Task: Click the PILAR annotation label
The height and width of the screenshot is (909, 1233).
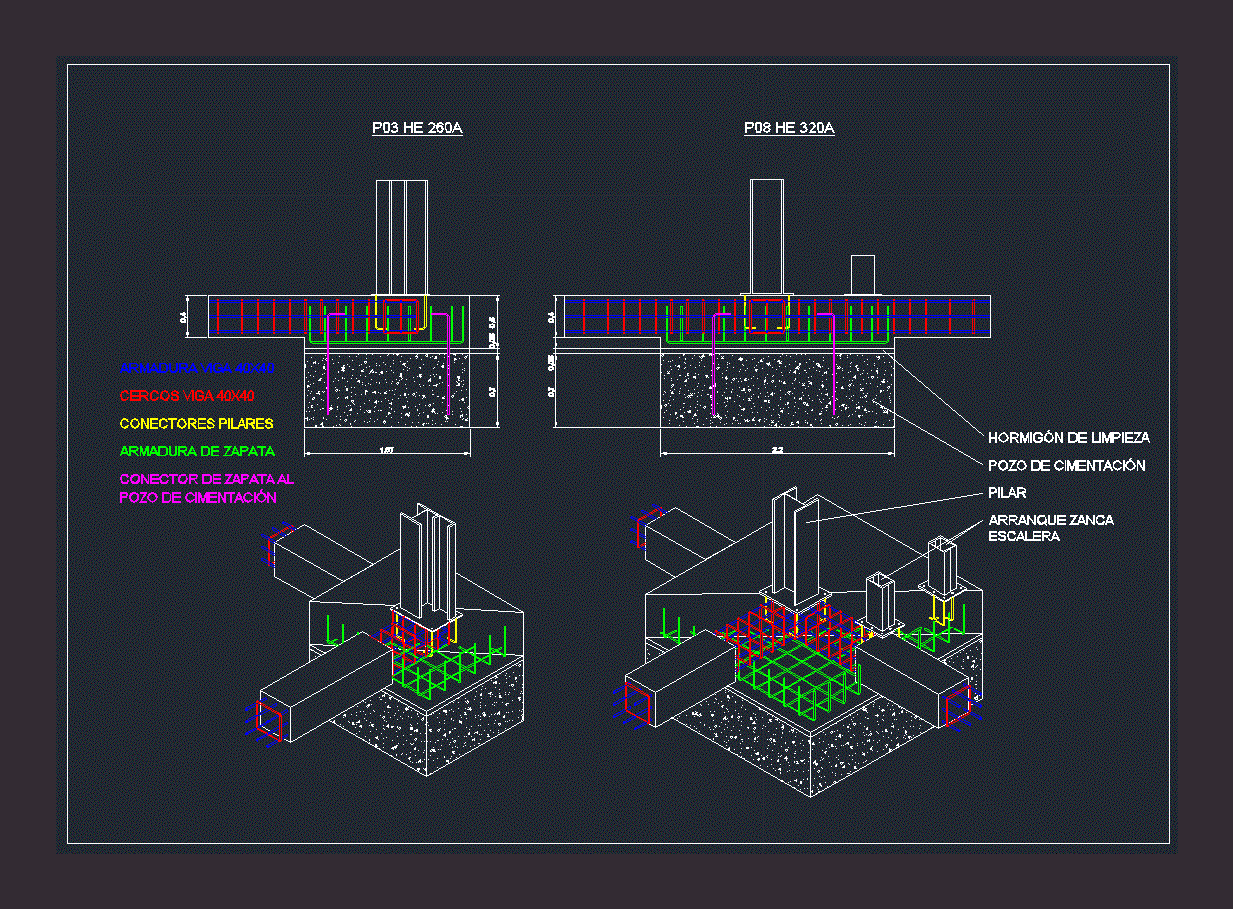Action: coord(1007,493)
